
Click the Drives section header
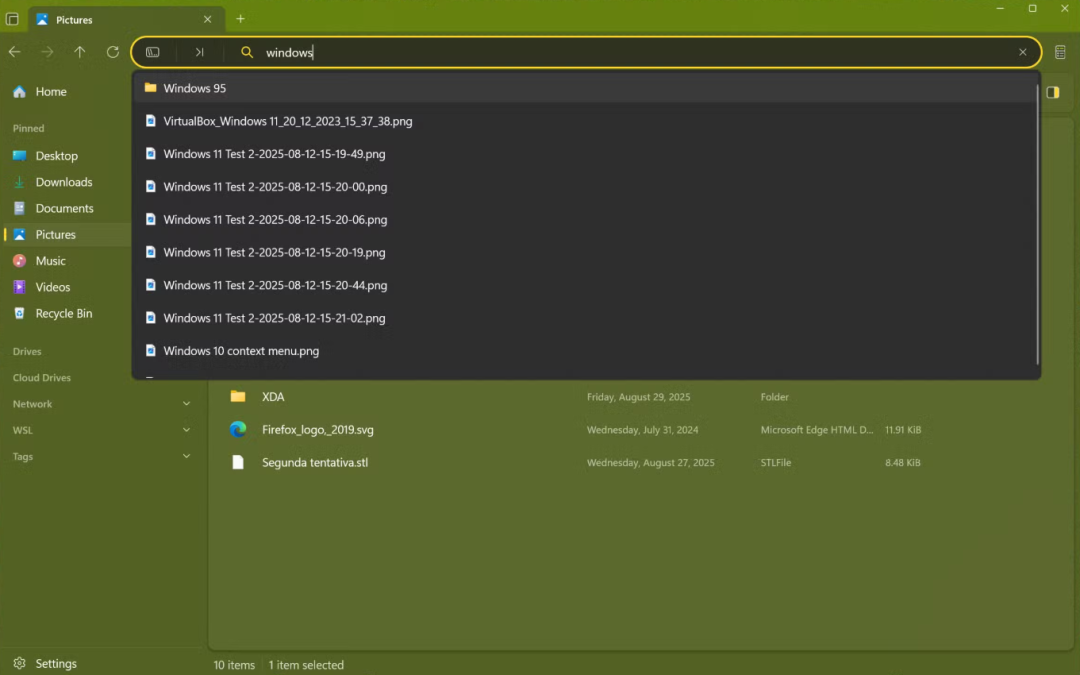[27, 351]
